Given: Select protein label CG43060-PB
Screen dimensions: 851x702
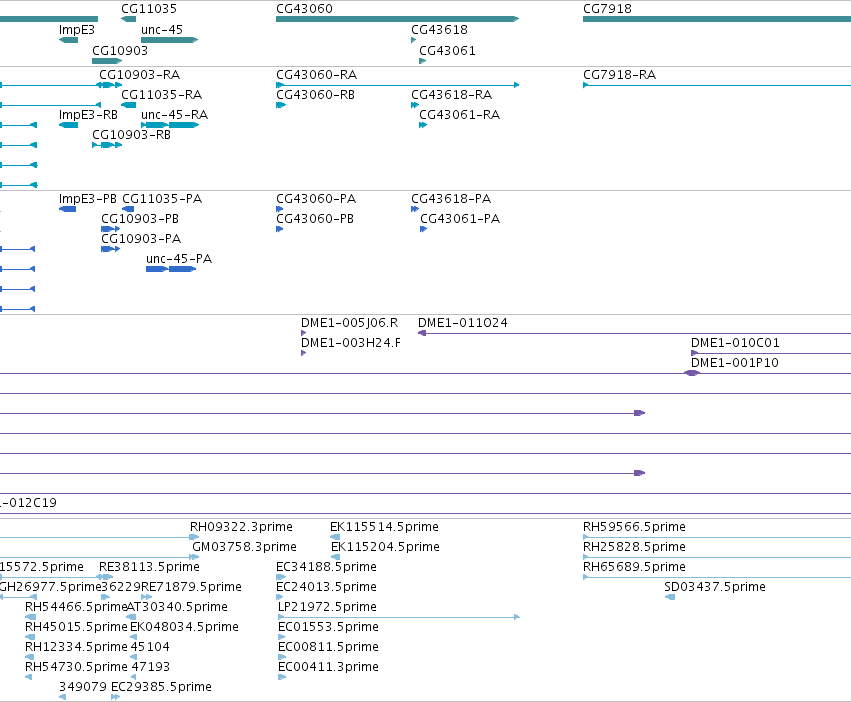Looking at the screenshot, I should coord(315,219).
